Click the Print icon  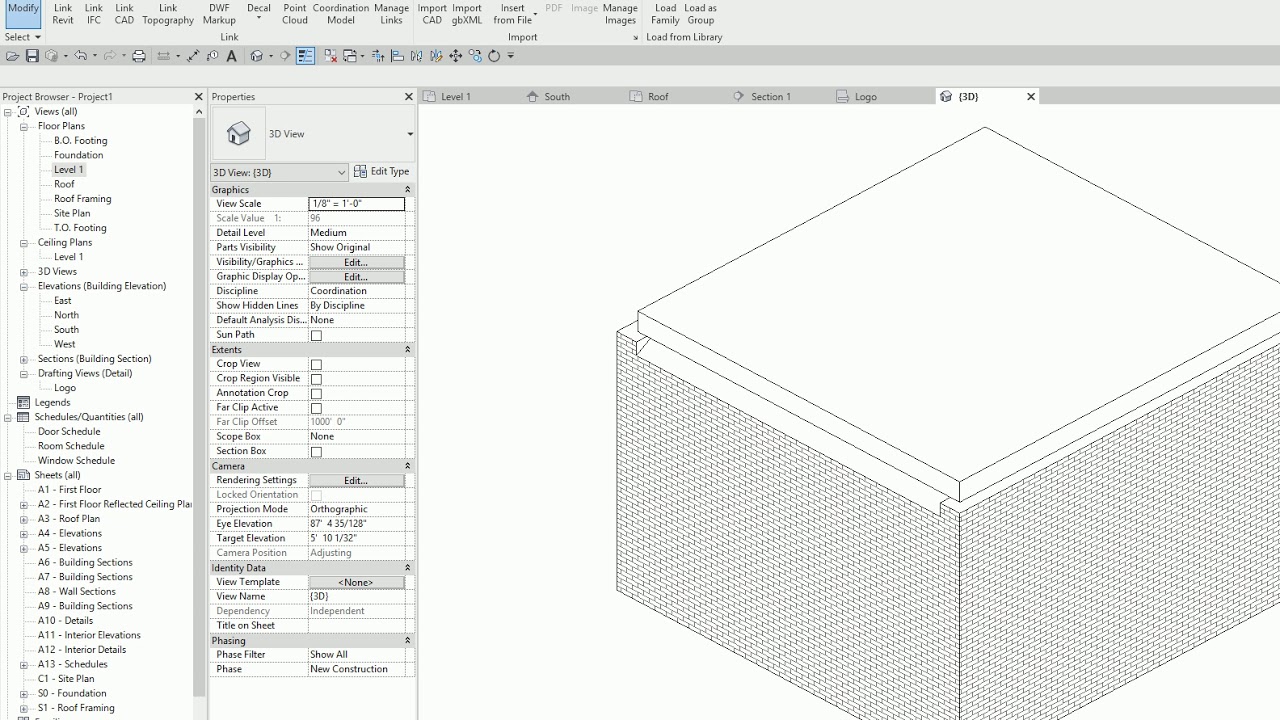pyautogui.click(x=139, y=56)
